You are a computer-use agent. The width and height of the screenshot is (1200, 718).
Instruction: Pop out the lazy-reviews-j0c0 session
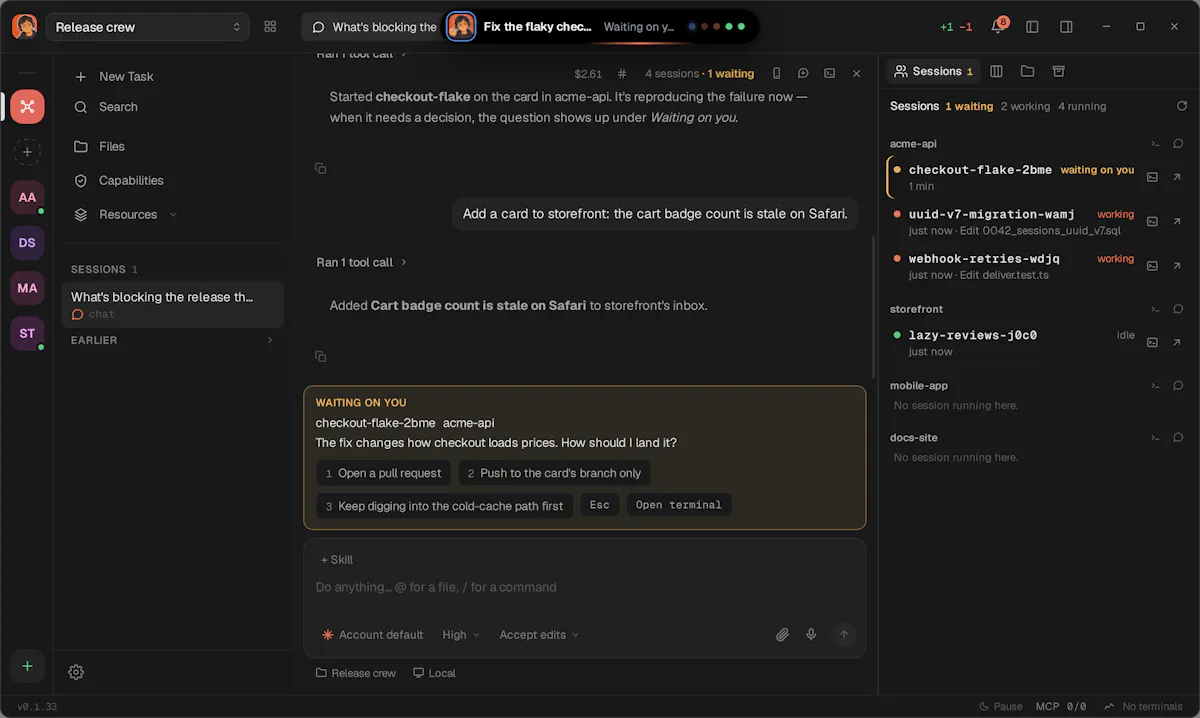point(1177,342)
